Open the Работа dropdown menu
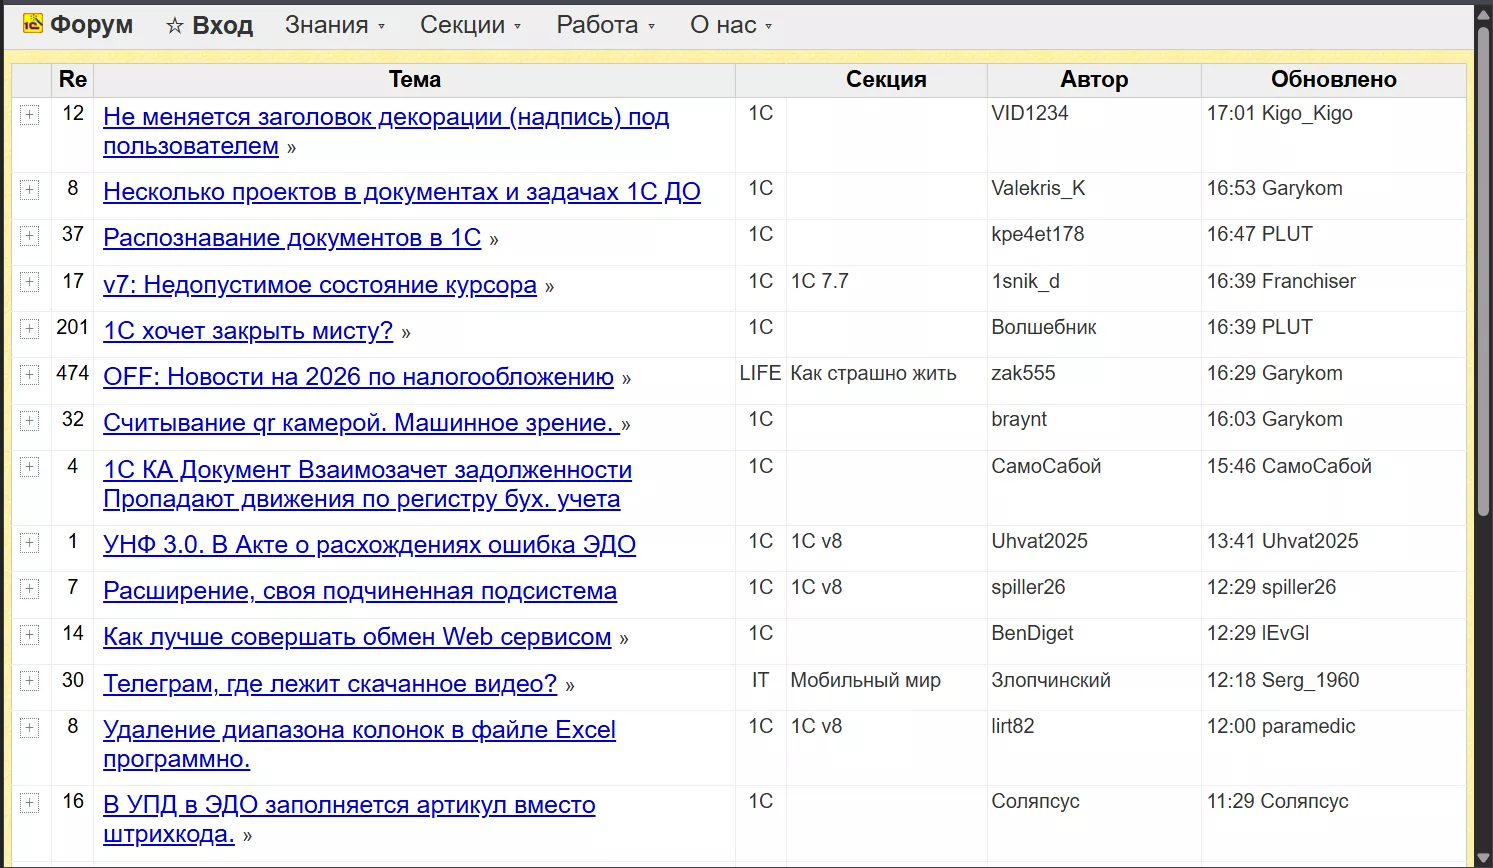1493x868 pixels. point(605,25)
